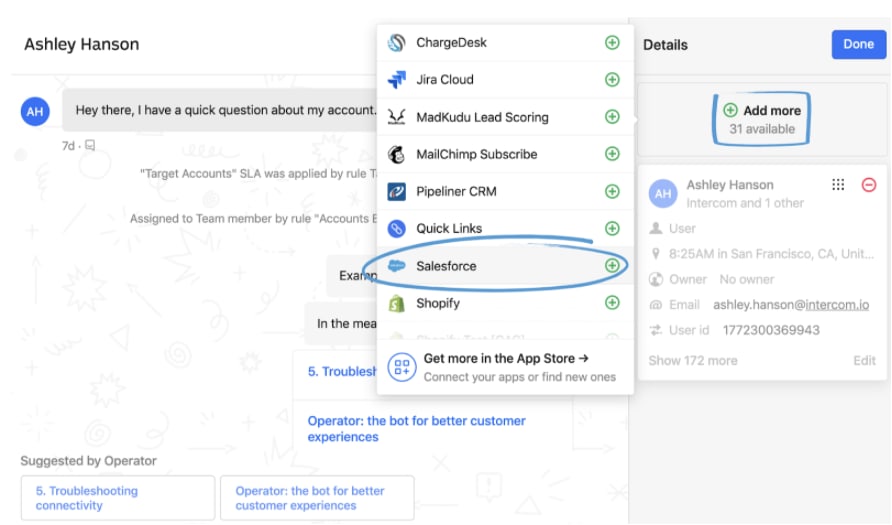This screenshot has width=892, height=525.
Task: Click the Quick Links chain icon
Action: tap(397, 229)
